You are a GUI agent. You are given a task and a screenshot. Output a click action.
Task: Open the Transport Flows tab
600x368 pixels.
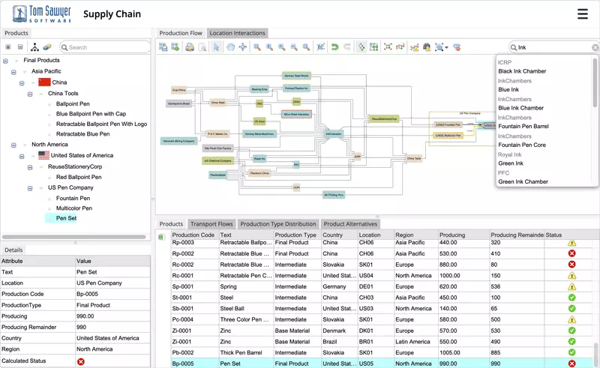[x=212, y=224]
